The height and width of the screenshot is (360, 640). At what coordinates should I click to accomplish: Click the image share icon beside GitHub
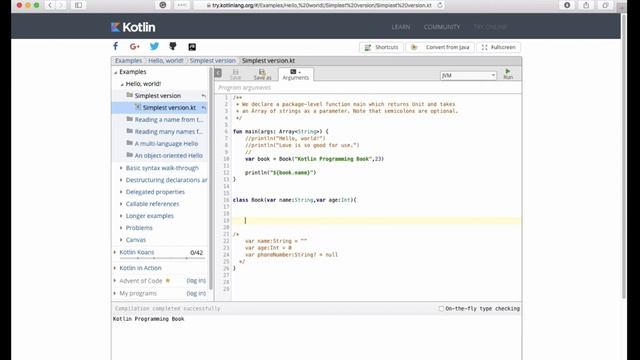[192, 47]
